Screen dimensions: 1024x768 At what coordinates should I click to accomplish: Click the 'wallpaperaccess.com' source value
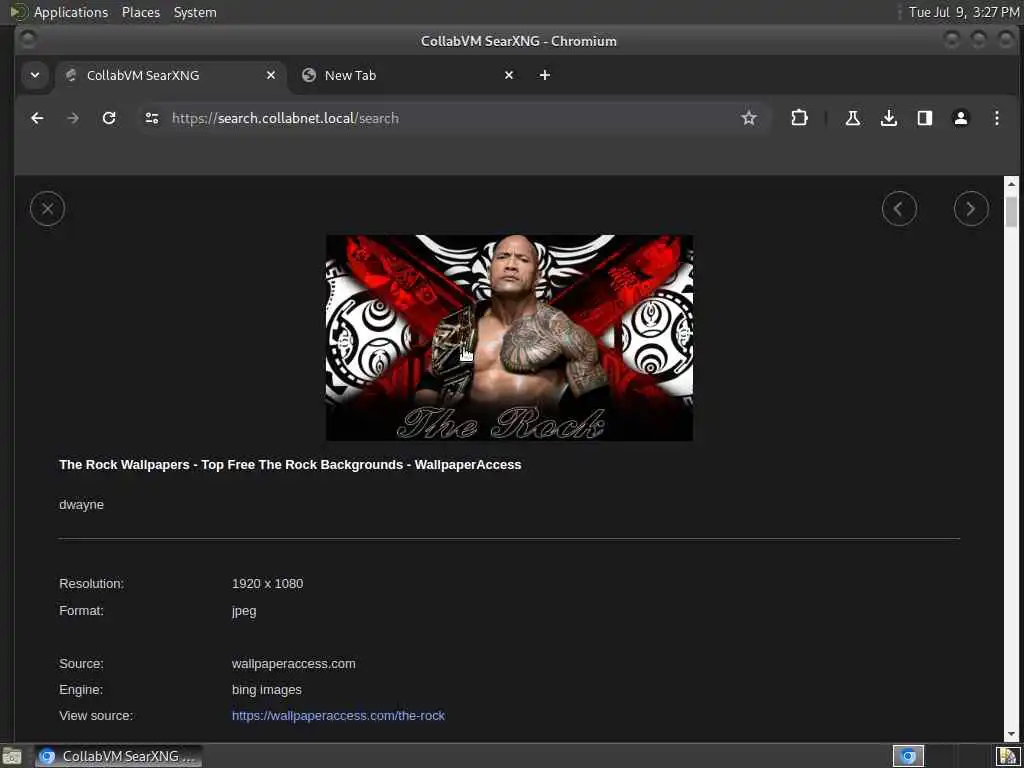pos(294,664)
